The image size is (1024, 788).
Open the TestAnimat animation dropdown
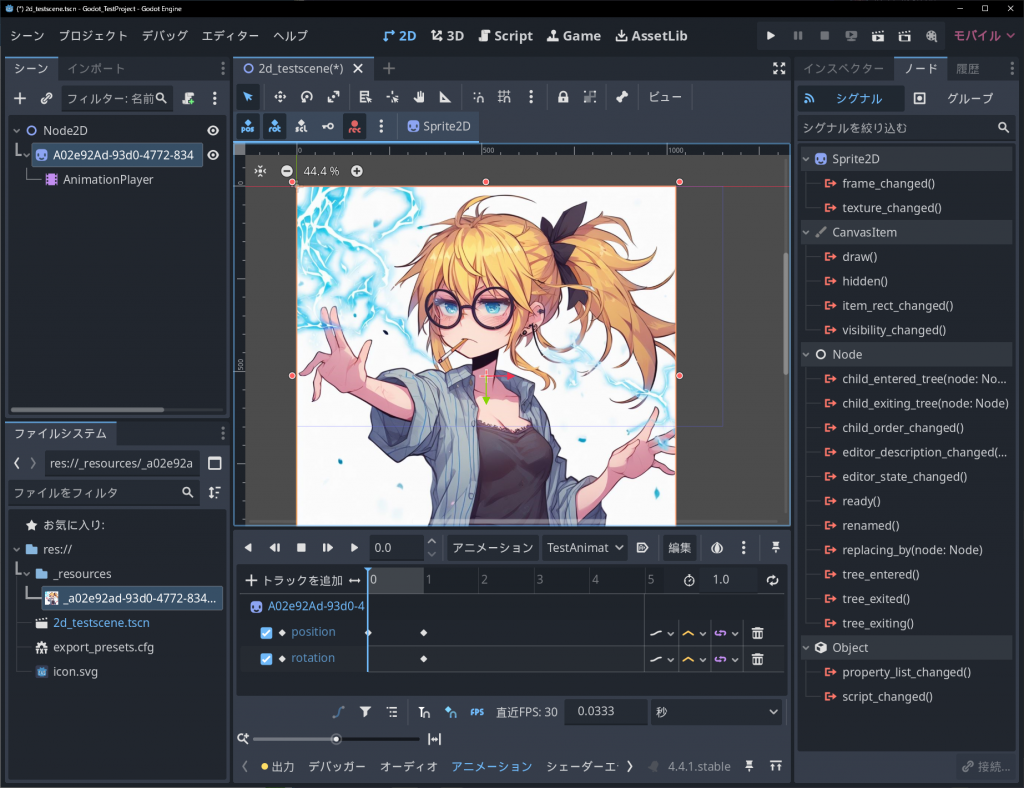click(584, 548)
